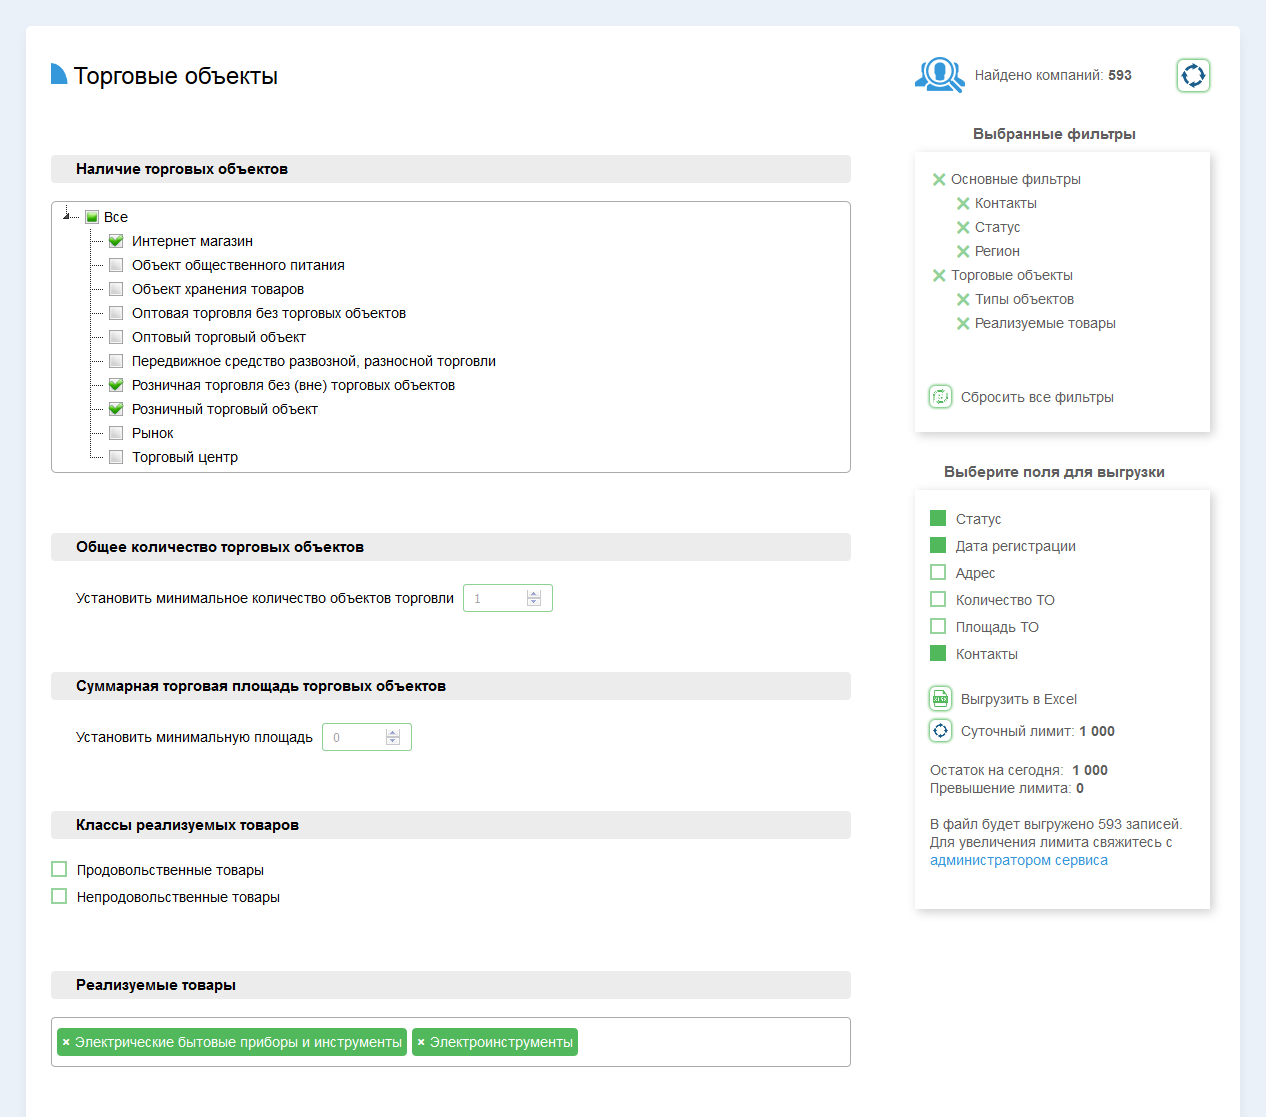Click the Выгрузить в Excel text button

1018,699
